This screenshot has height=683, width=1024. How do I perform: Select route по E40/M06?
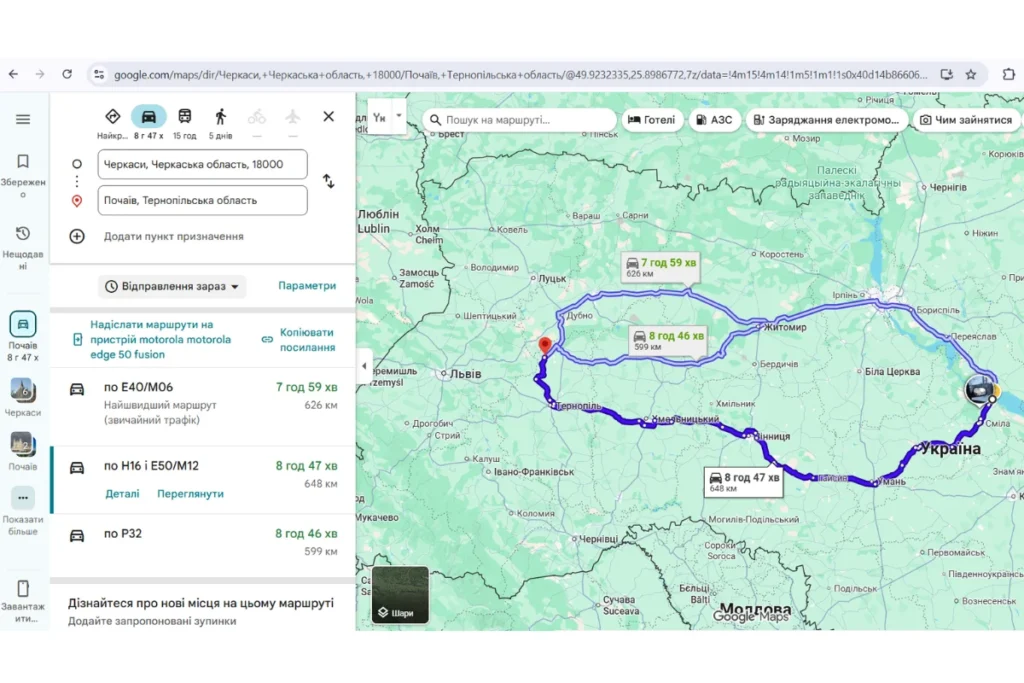click(x=202, y=403)
